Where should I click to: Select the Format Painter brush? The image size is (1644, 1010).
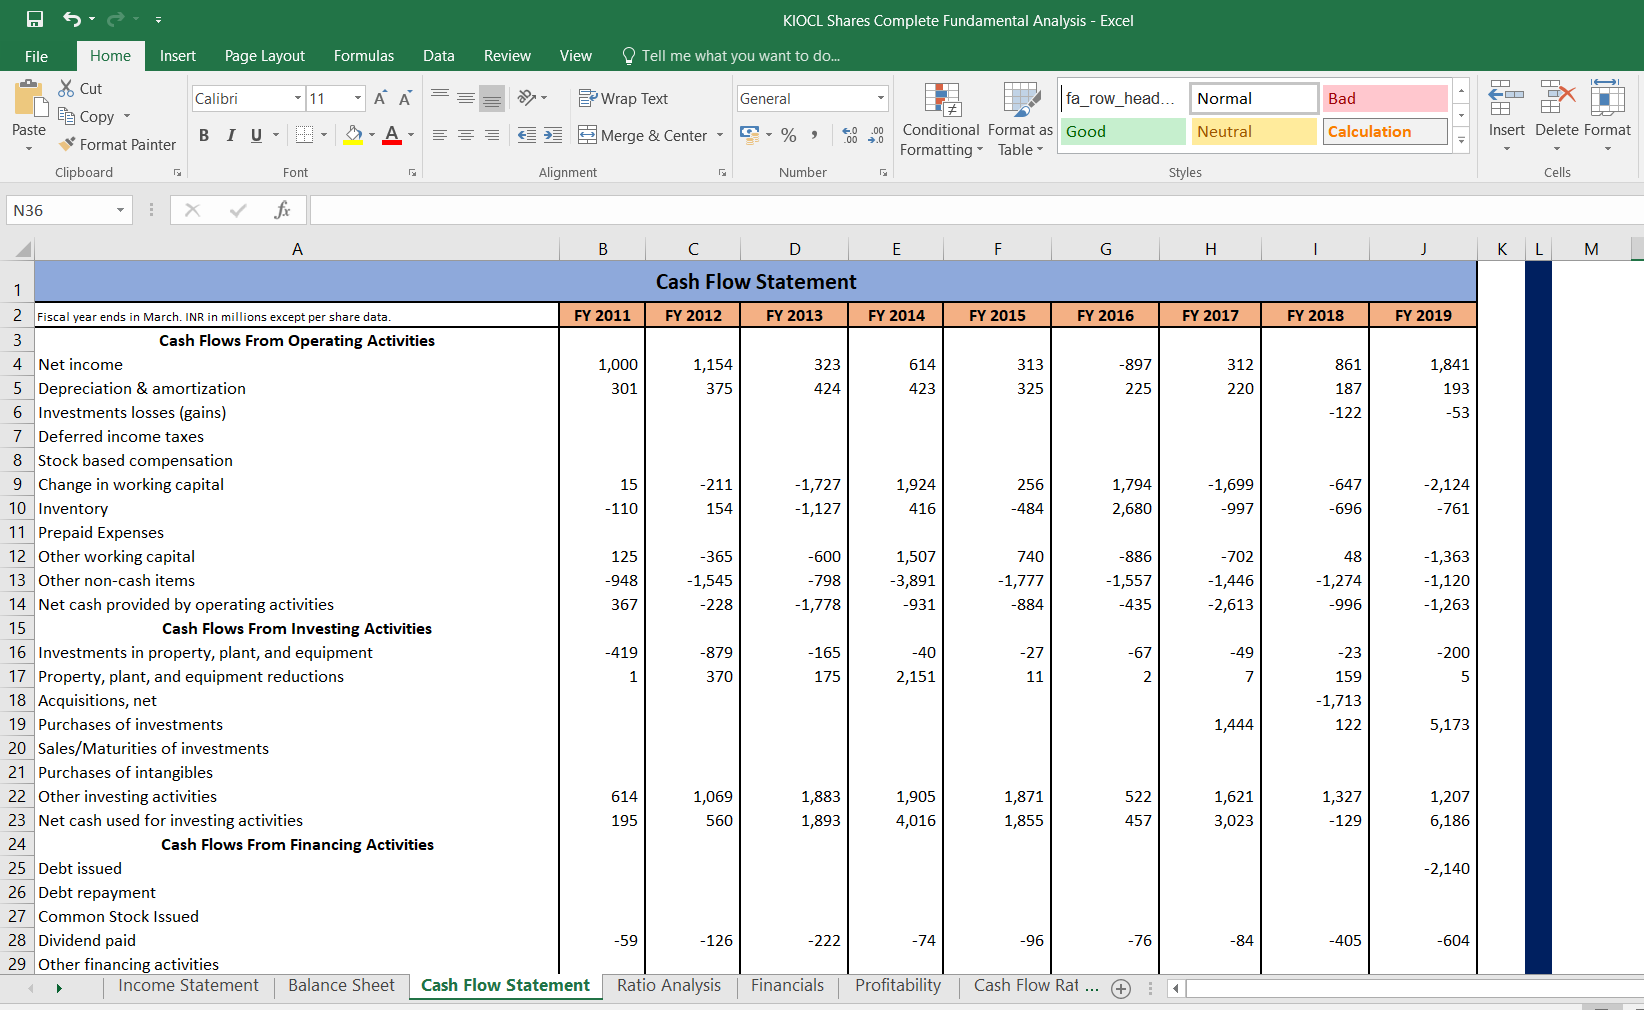click(x=67, y=144)
